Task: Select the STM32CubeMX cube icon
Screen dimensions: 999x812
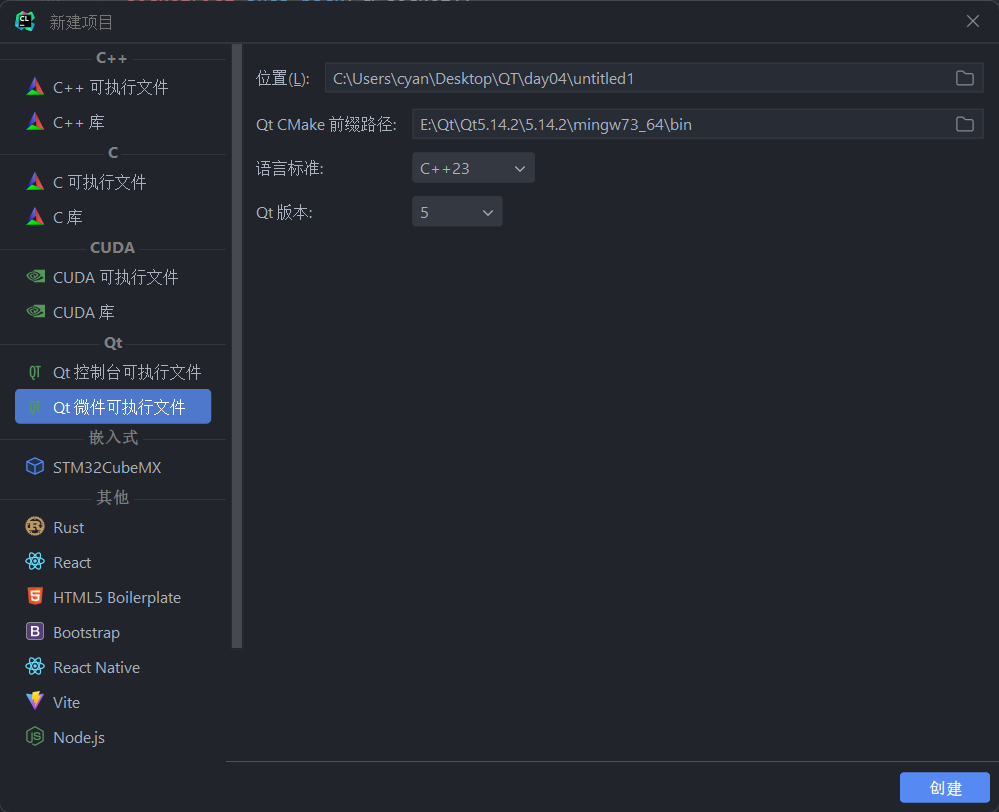Action: pyautogui.click(x=35, y=467)
